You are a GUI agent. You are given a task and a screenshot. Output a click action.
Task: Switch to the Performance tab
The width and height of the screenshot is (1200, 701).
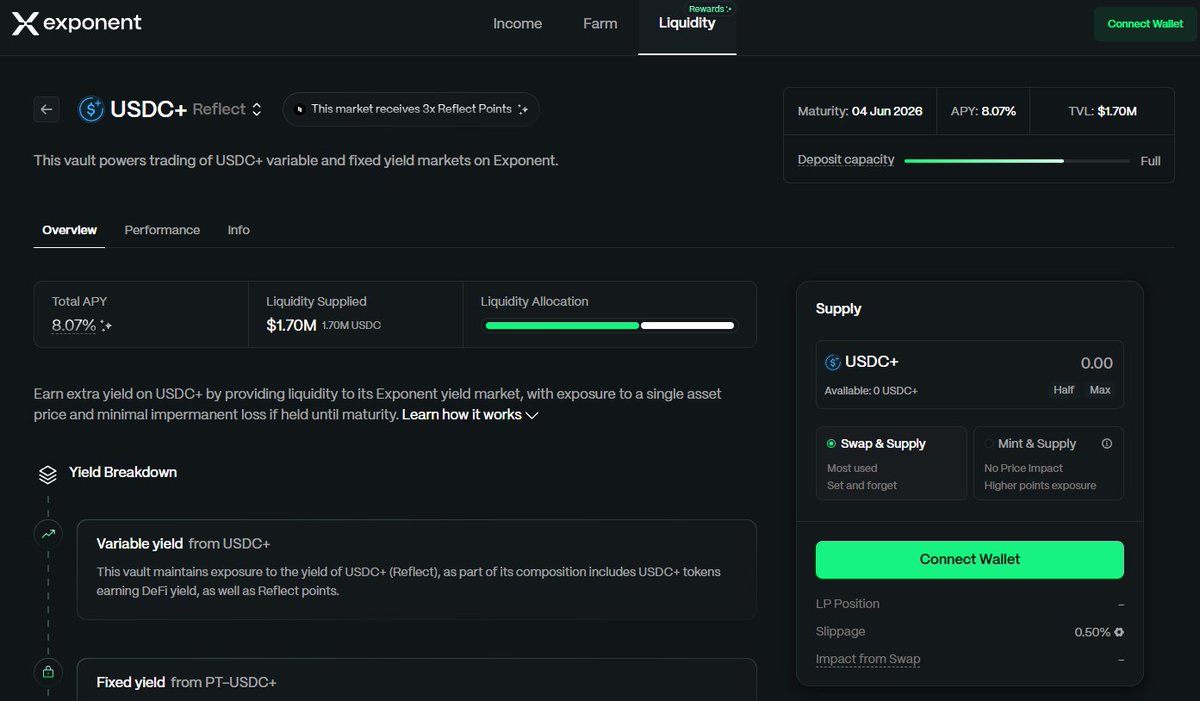(x=162, y=230)
